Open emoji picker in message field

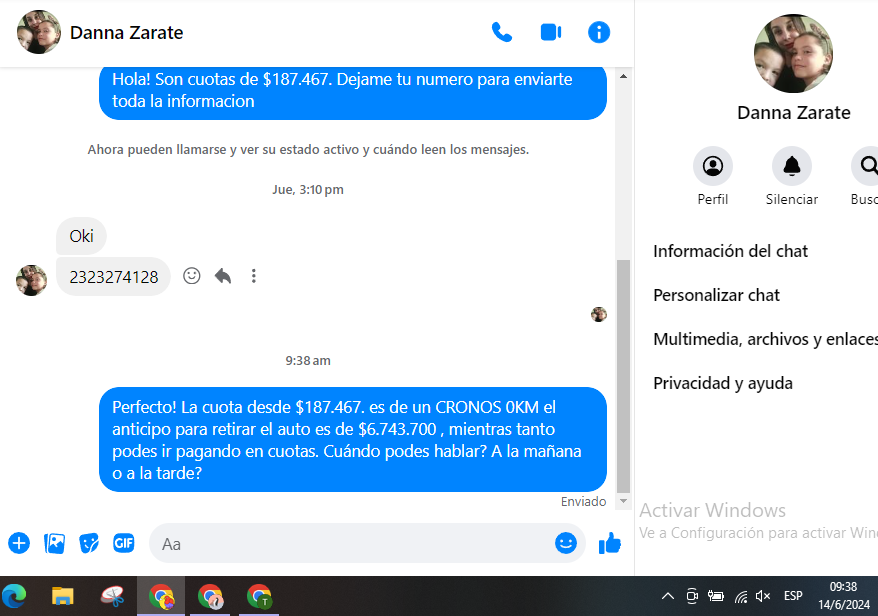tap(566, 543)
